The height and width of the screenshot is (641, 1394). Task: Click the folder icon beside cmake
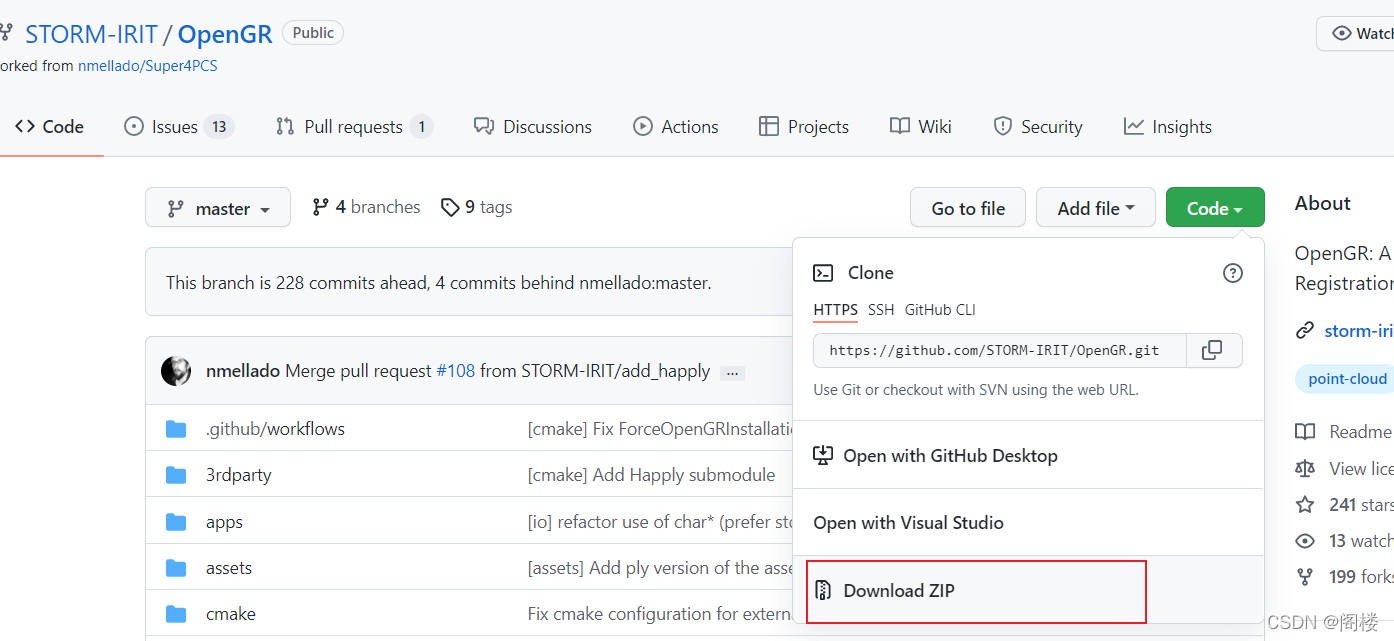click(x=176, y=614)
